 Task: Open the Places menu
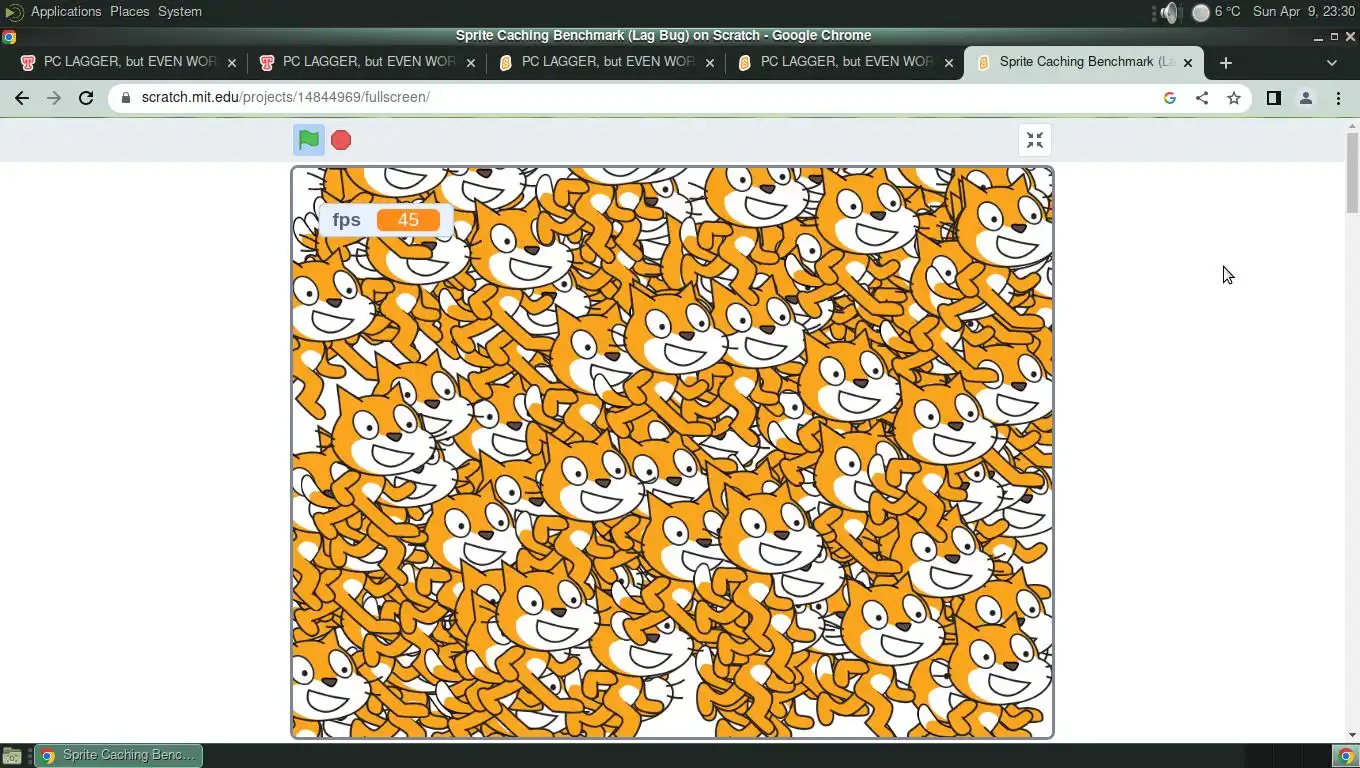[129, 12]
